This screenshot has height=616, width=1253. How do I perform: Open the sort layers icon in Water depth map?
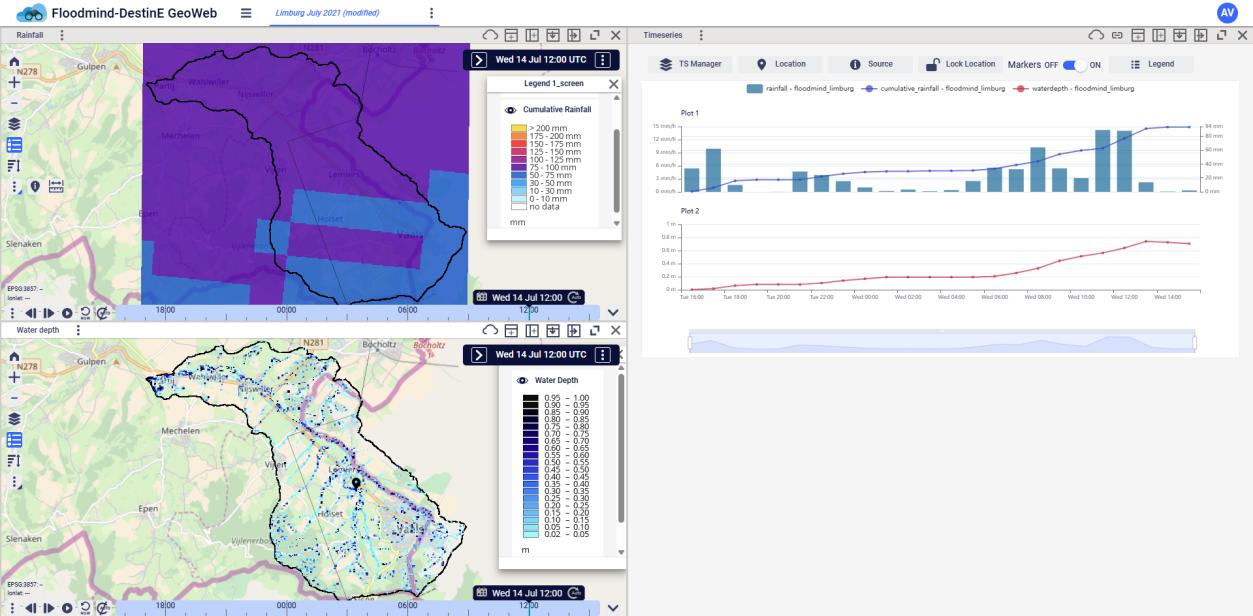[14, 460]
